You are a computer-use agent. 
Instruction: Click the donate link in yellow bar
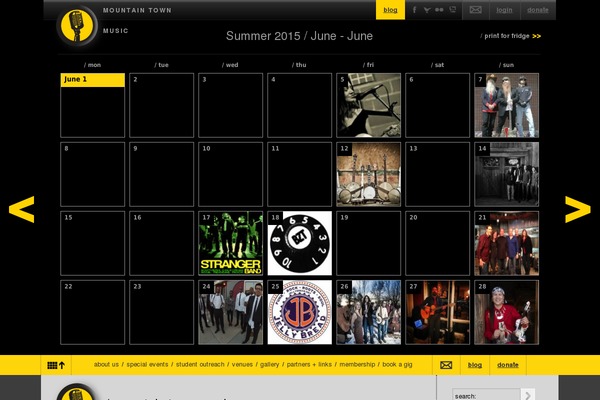point(508,365)
